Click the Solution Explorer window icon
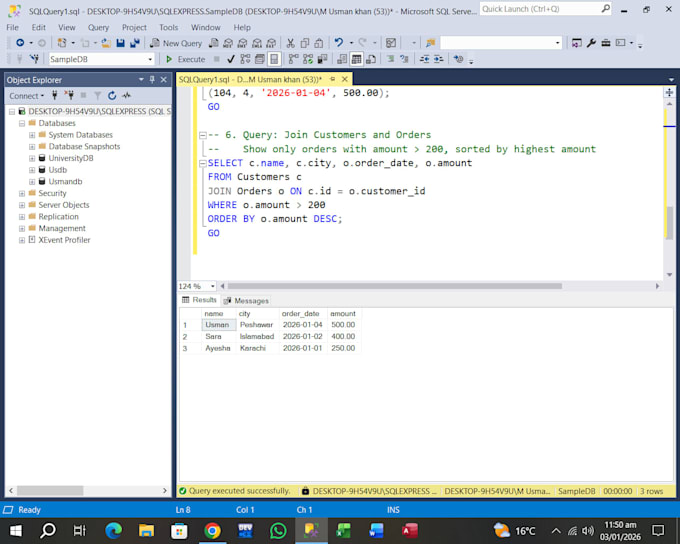 click(x=576, y=43)
